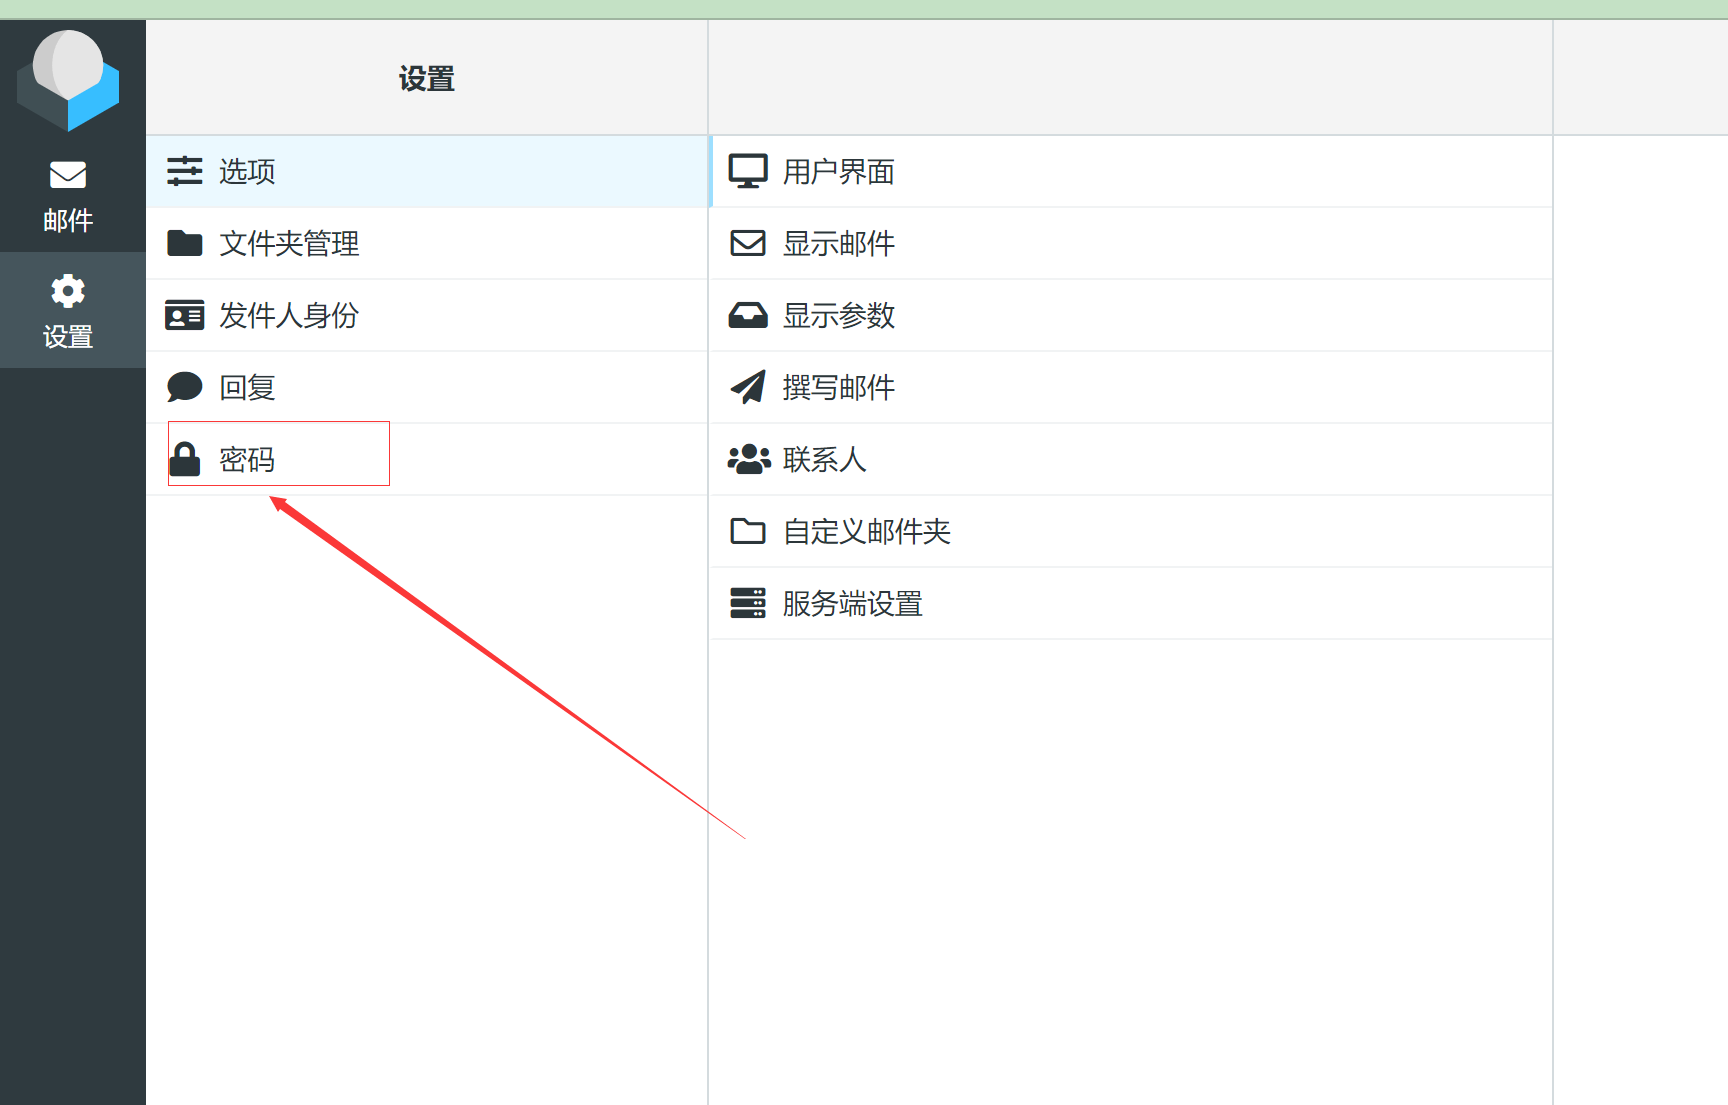Open the Mail (邮件) section
1728x1105 pixels.
click(x=68, y=195)
